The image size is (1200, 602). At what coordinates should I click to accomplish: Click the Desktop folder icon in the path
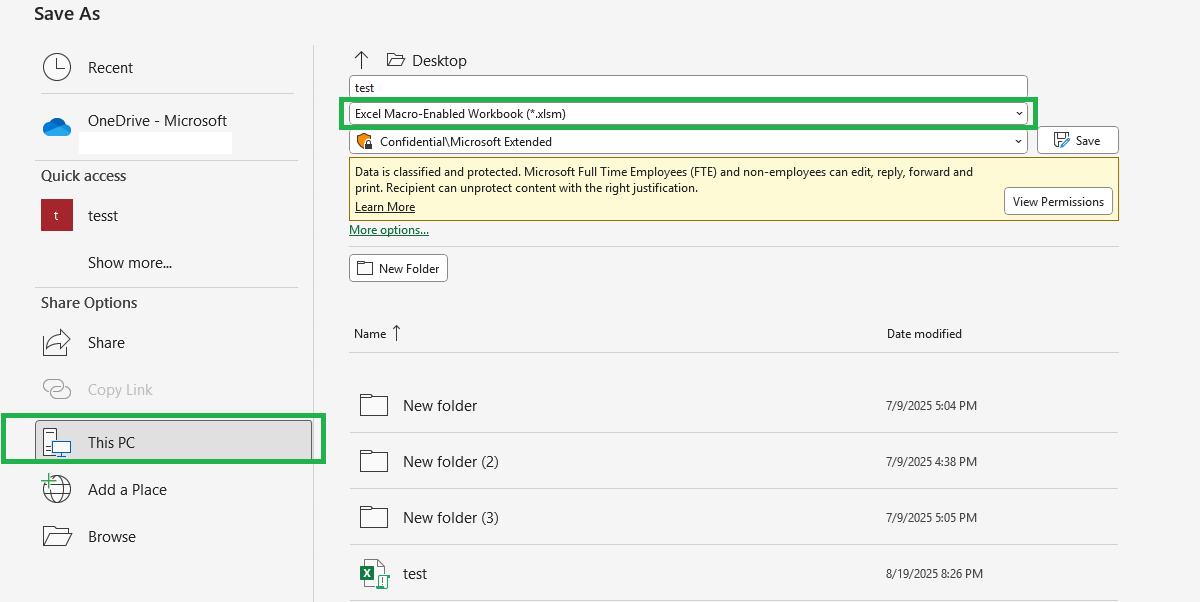pyautogui.click(x=395, y=60)
